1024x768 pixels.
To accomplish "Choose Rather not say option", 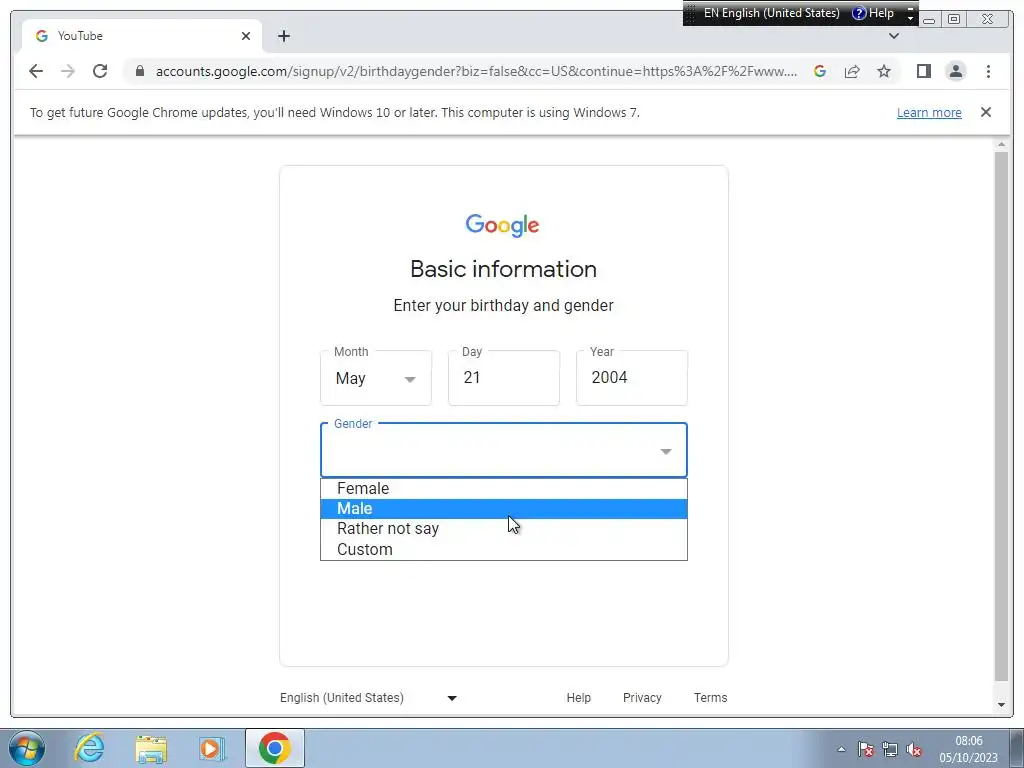I will (504, 529).
